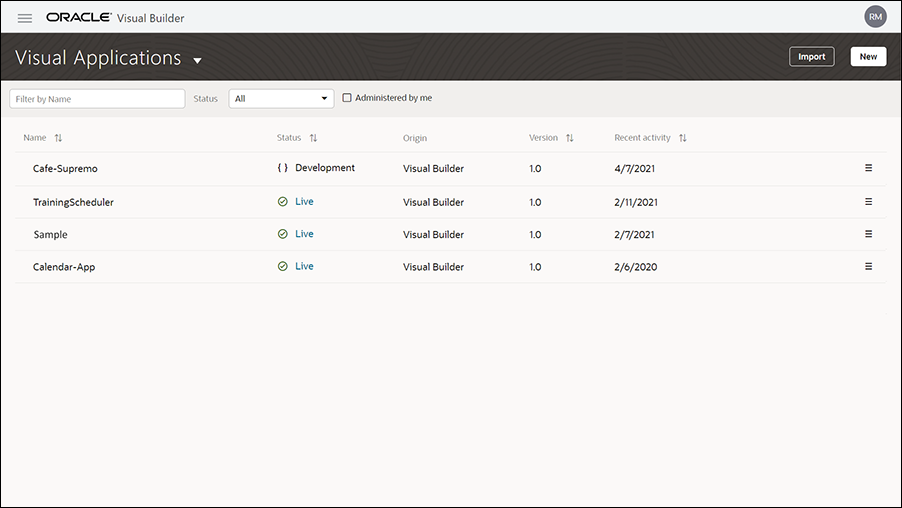Open options menu for Sample row
The image size is (902, 508).
coord(869,234)
